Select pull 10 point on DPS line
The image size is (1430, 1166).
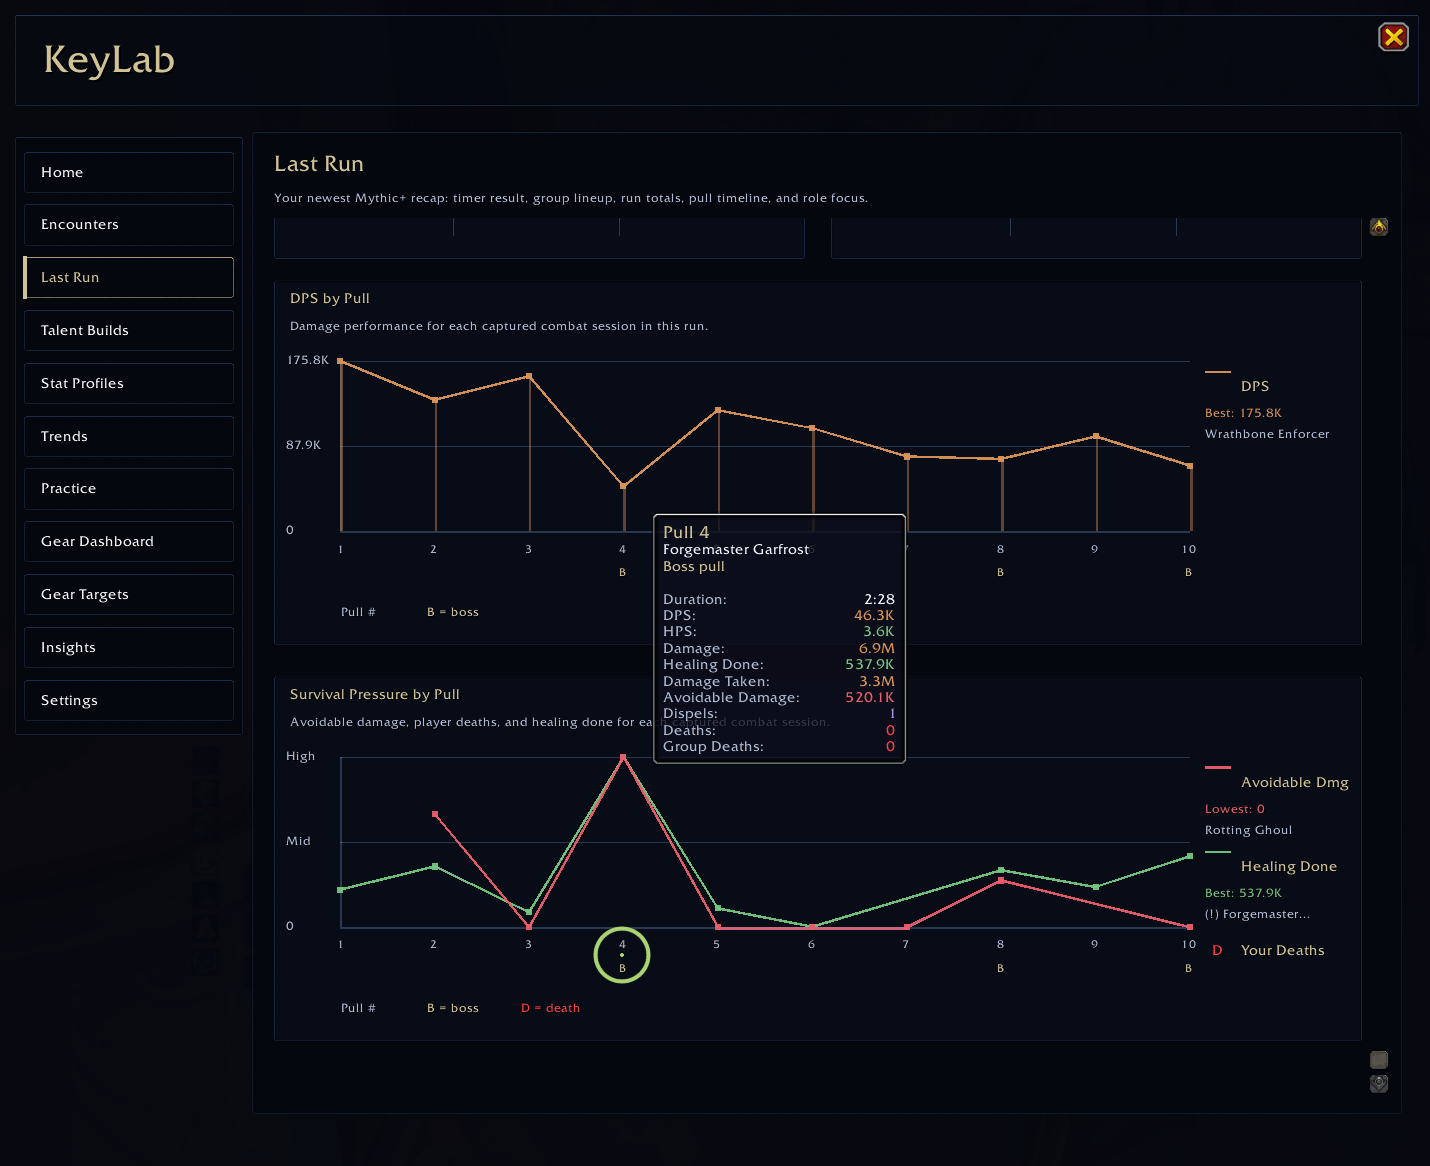[1190, 466]
